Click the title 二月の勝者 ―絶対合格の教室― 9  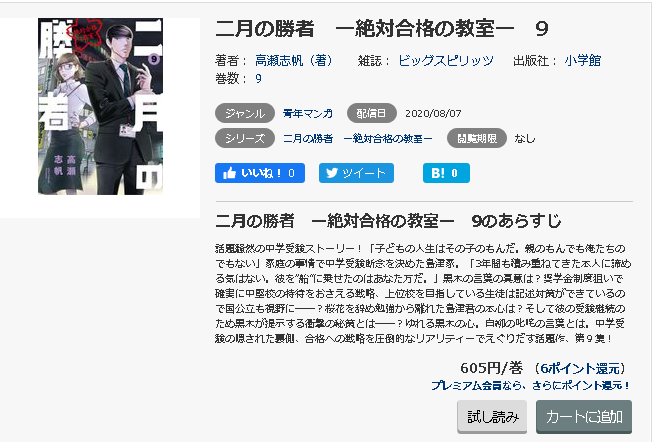pyautogui.click(x=382, y=29)
